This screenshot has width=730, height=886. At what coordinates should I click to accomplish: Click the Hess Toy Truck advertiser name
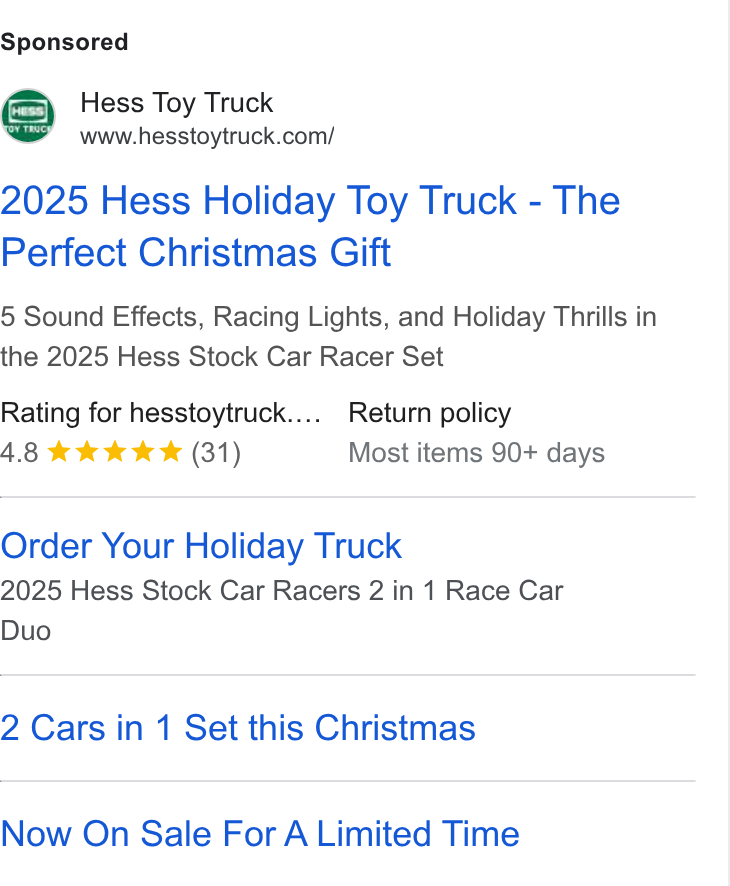click(x=176, y=103)
